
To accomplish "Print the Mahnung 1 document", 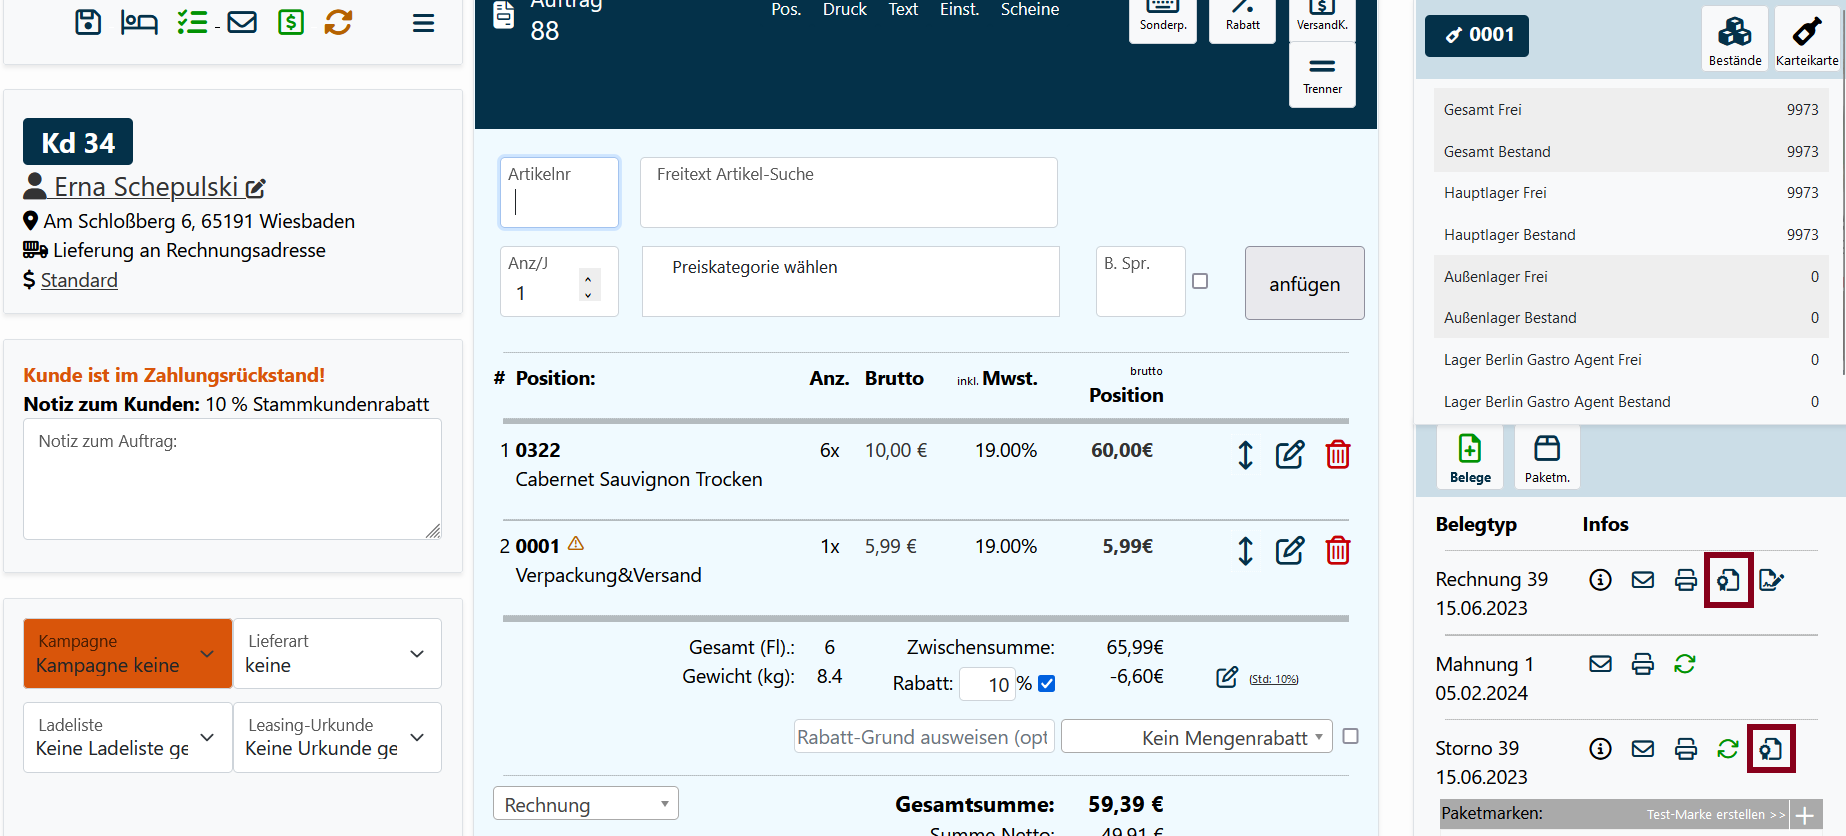I will click(1642, 664).
